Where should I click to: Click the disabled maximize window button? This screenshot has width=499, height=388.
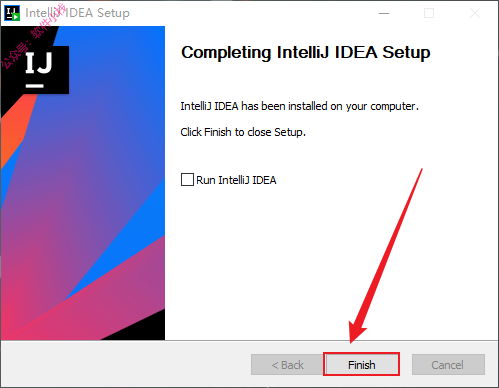click(429, 13)
